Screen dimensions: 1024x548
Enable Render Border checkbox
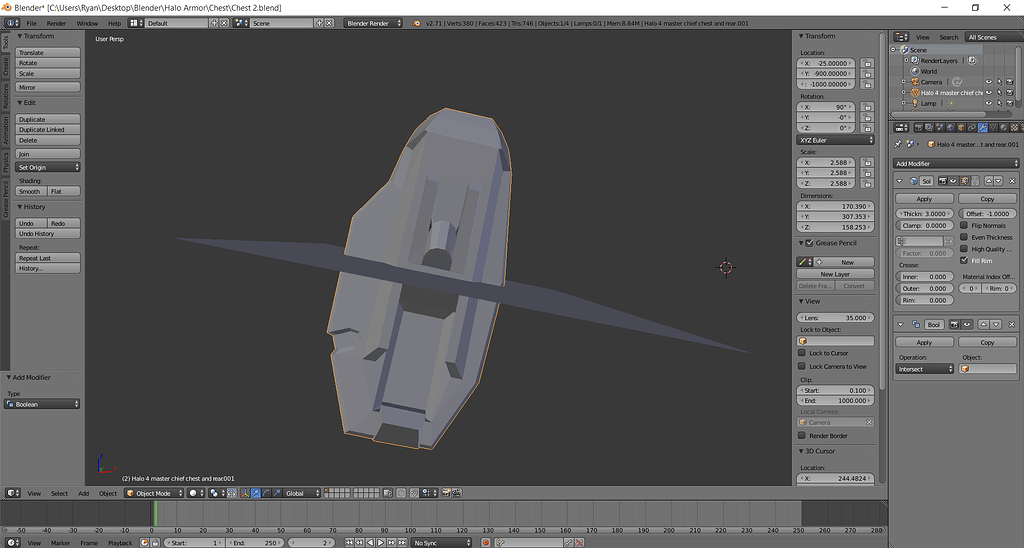pos(802,436)
